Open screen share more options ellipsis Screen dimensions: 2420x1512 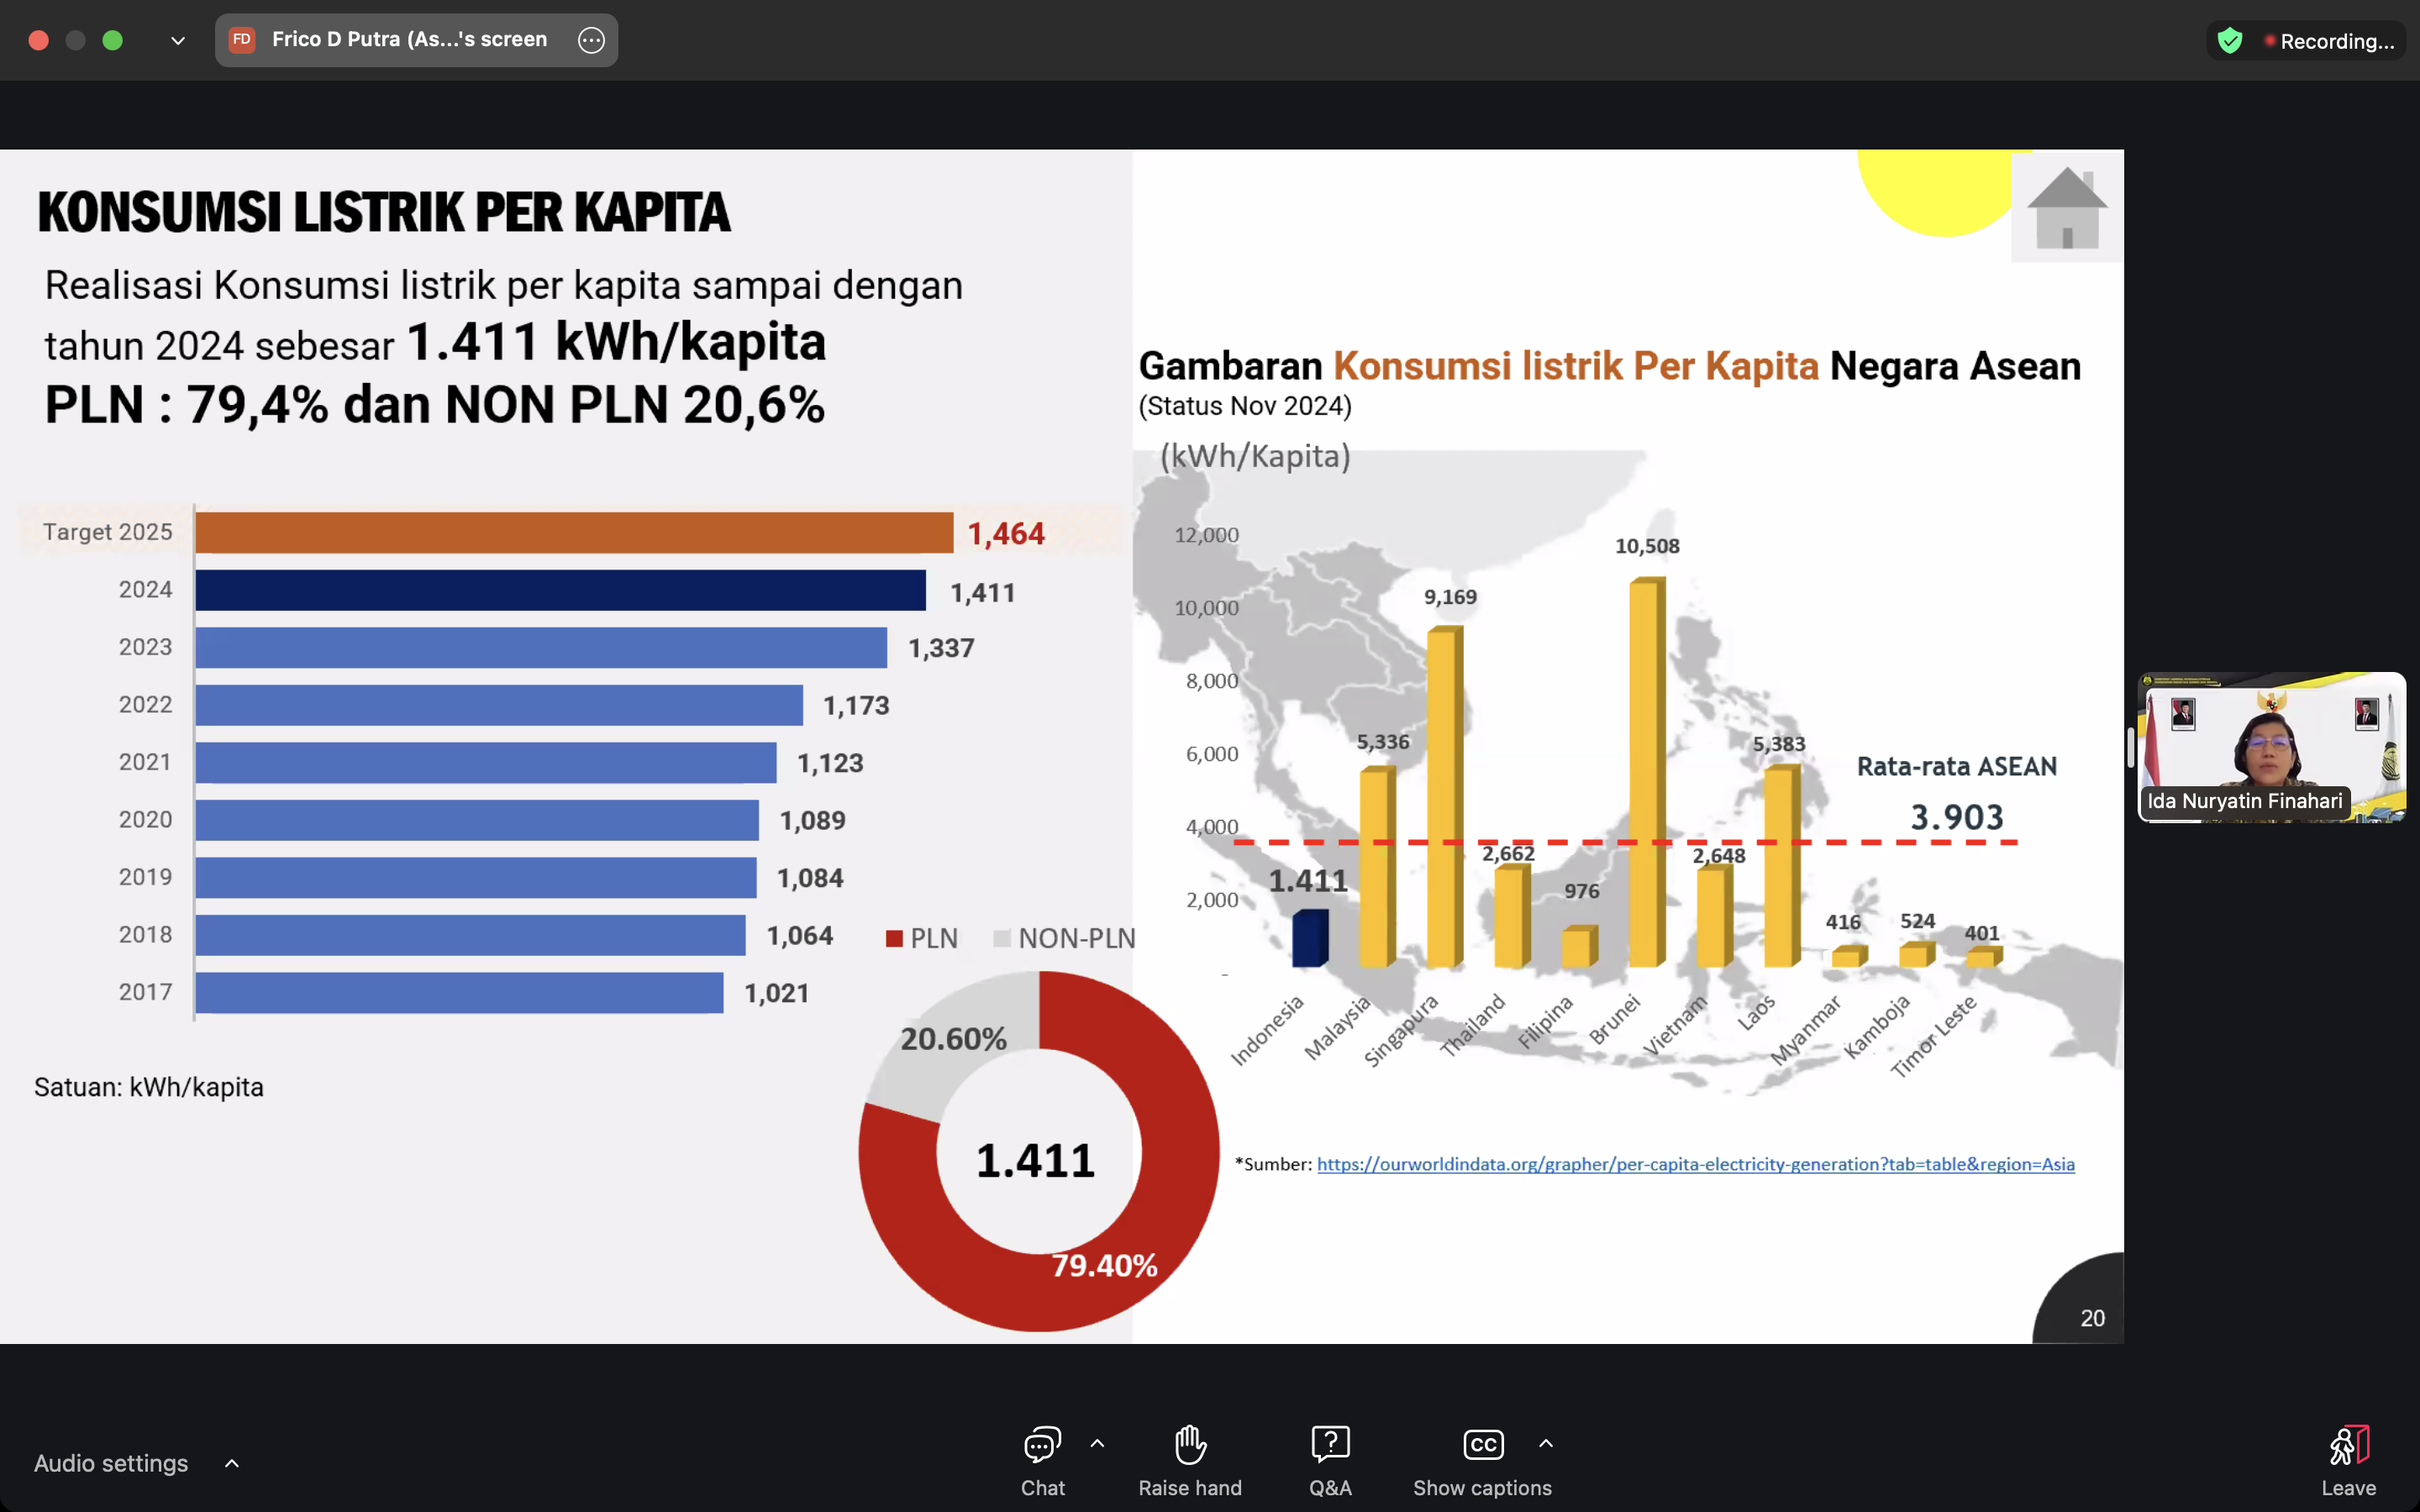pyautogui.click(x=591, y=40)
